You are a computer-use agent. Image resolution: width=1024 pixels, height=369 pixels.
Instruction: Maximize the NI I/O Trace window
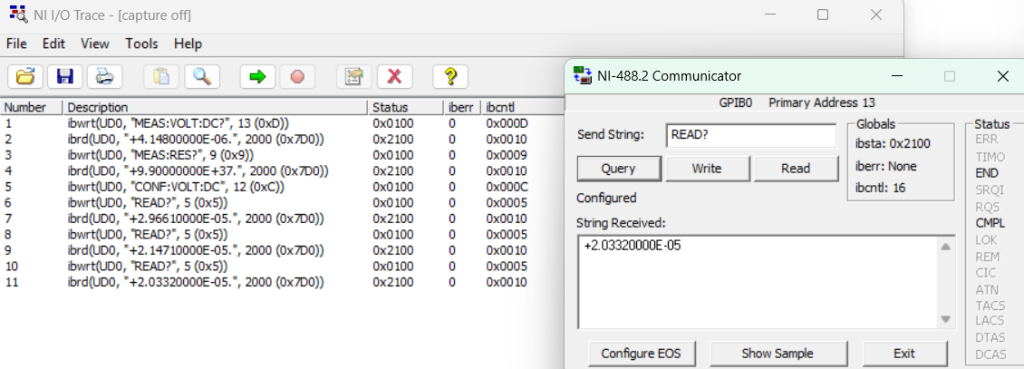[823, 14]
